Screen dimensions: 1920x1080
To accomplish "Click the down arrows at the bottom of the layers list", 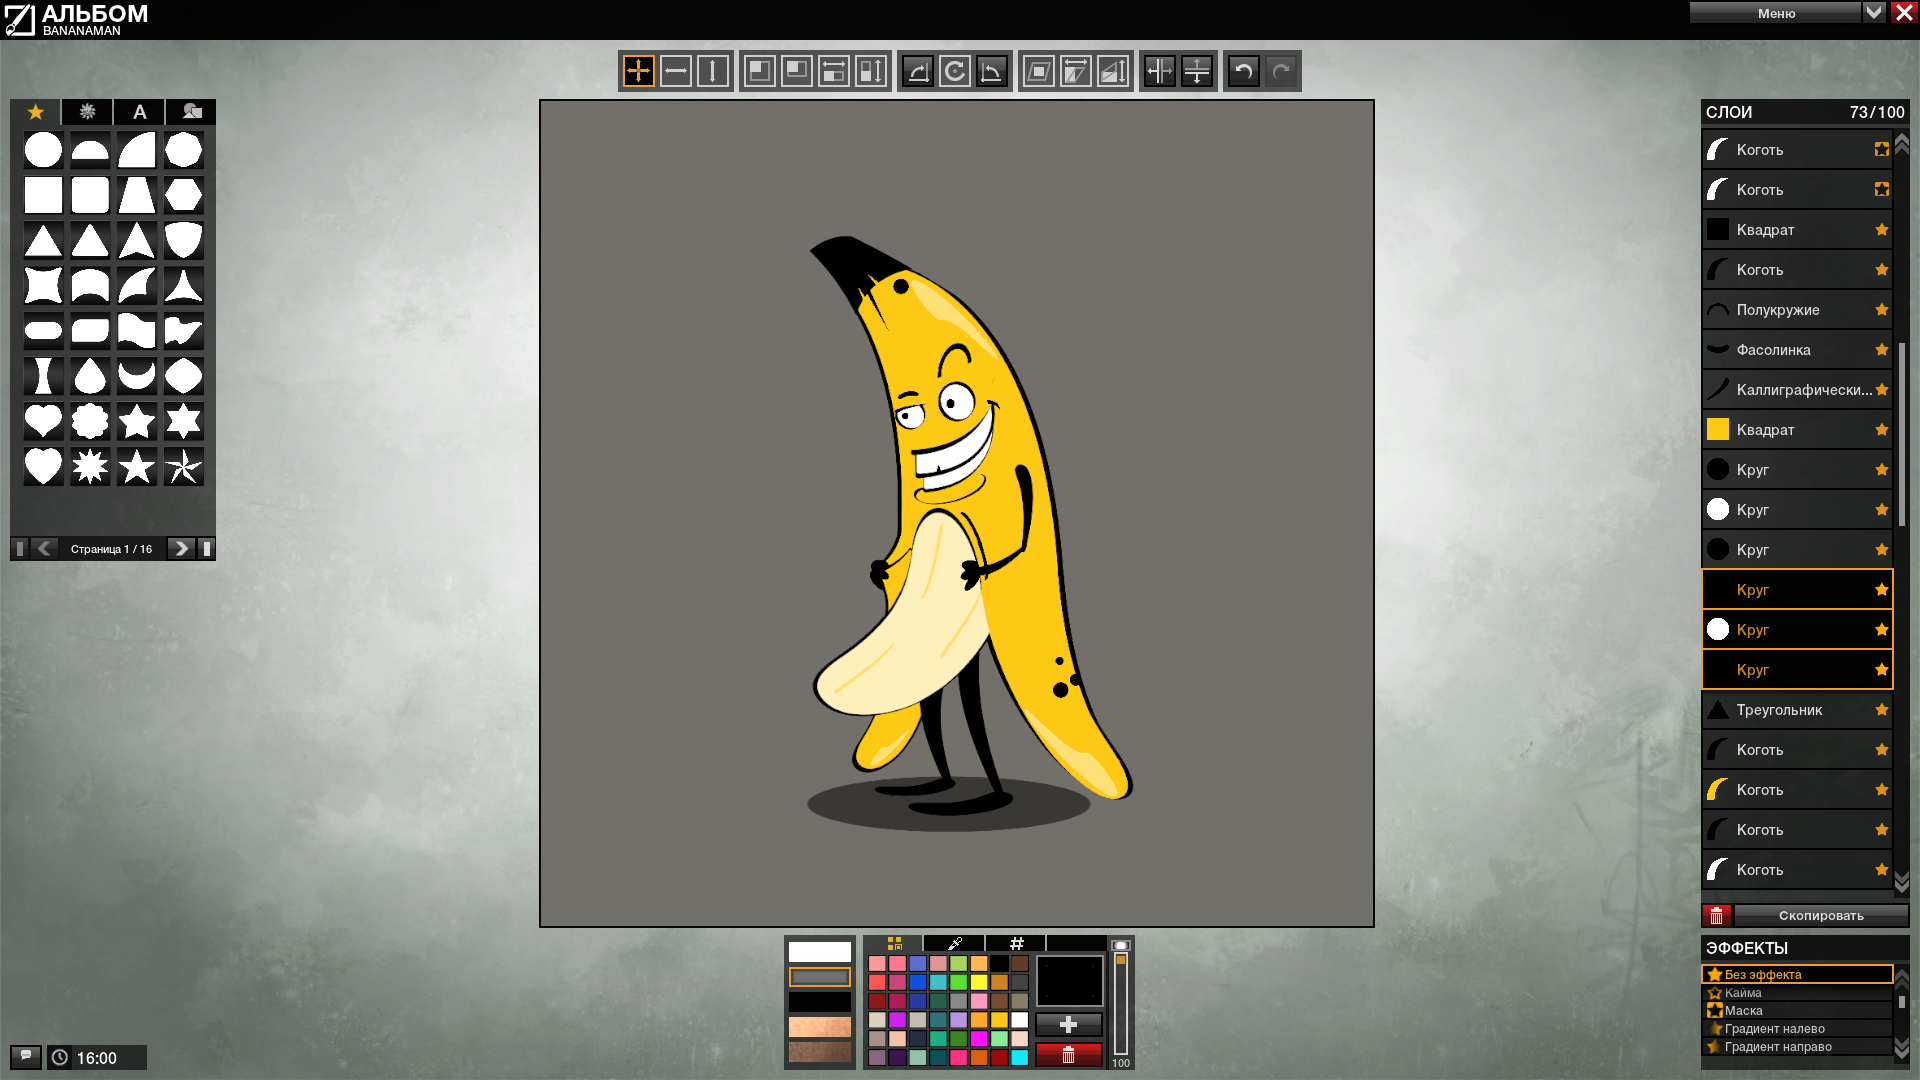I will click(1901, 881).
